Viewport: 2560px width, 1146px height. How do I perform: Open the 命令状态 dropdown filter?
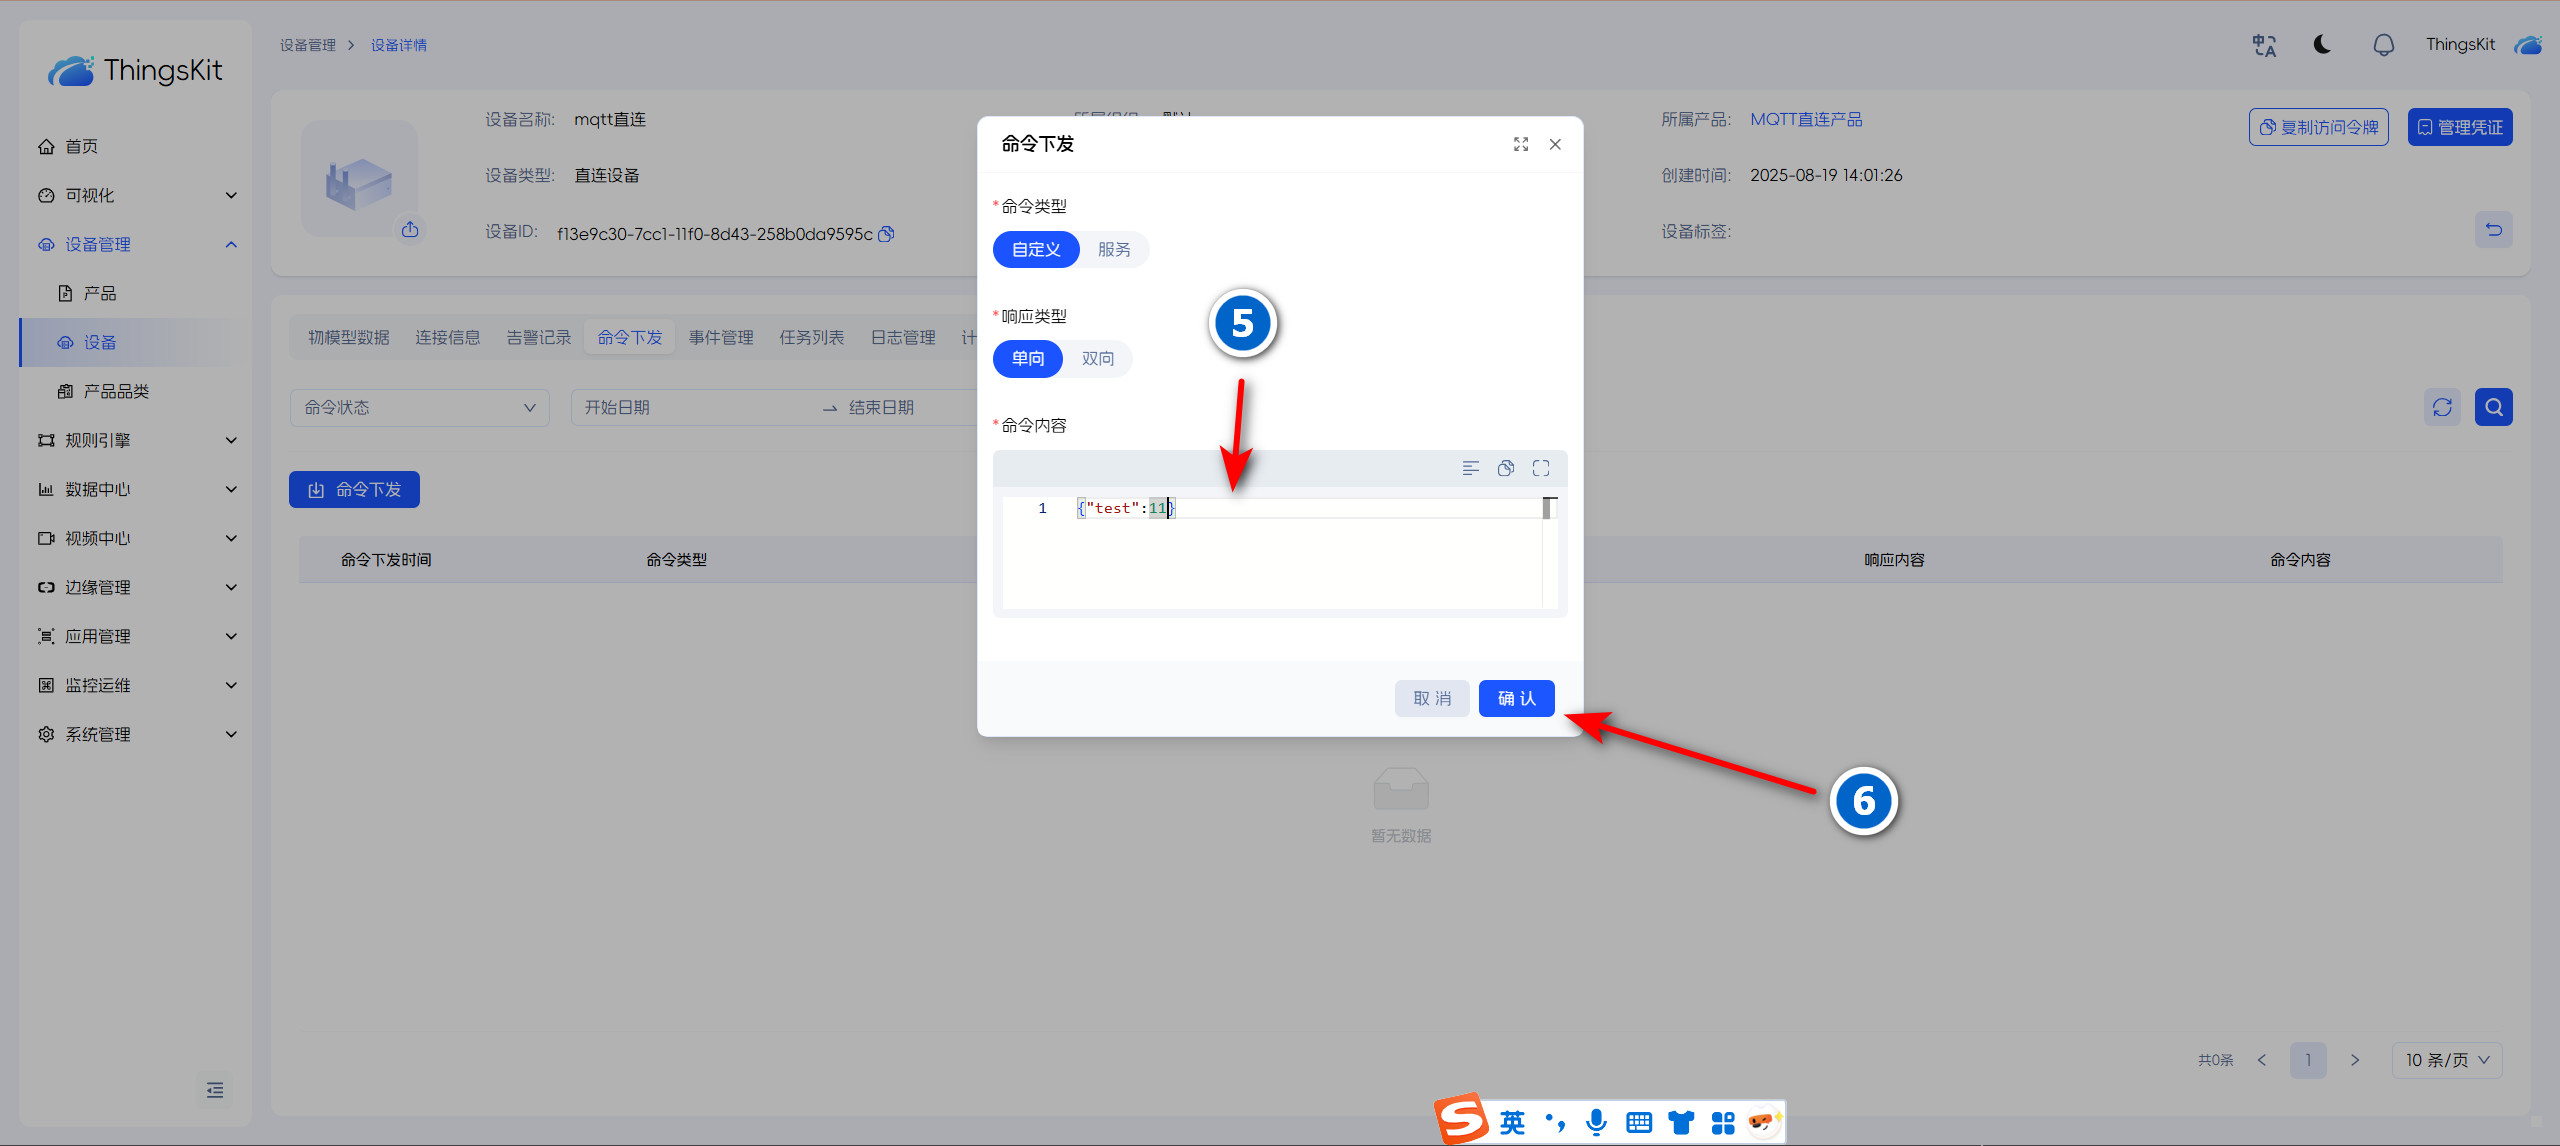pos(419,407)
